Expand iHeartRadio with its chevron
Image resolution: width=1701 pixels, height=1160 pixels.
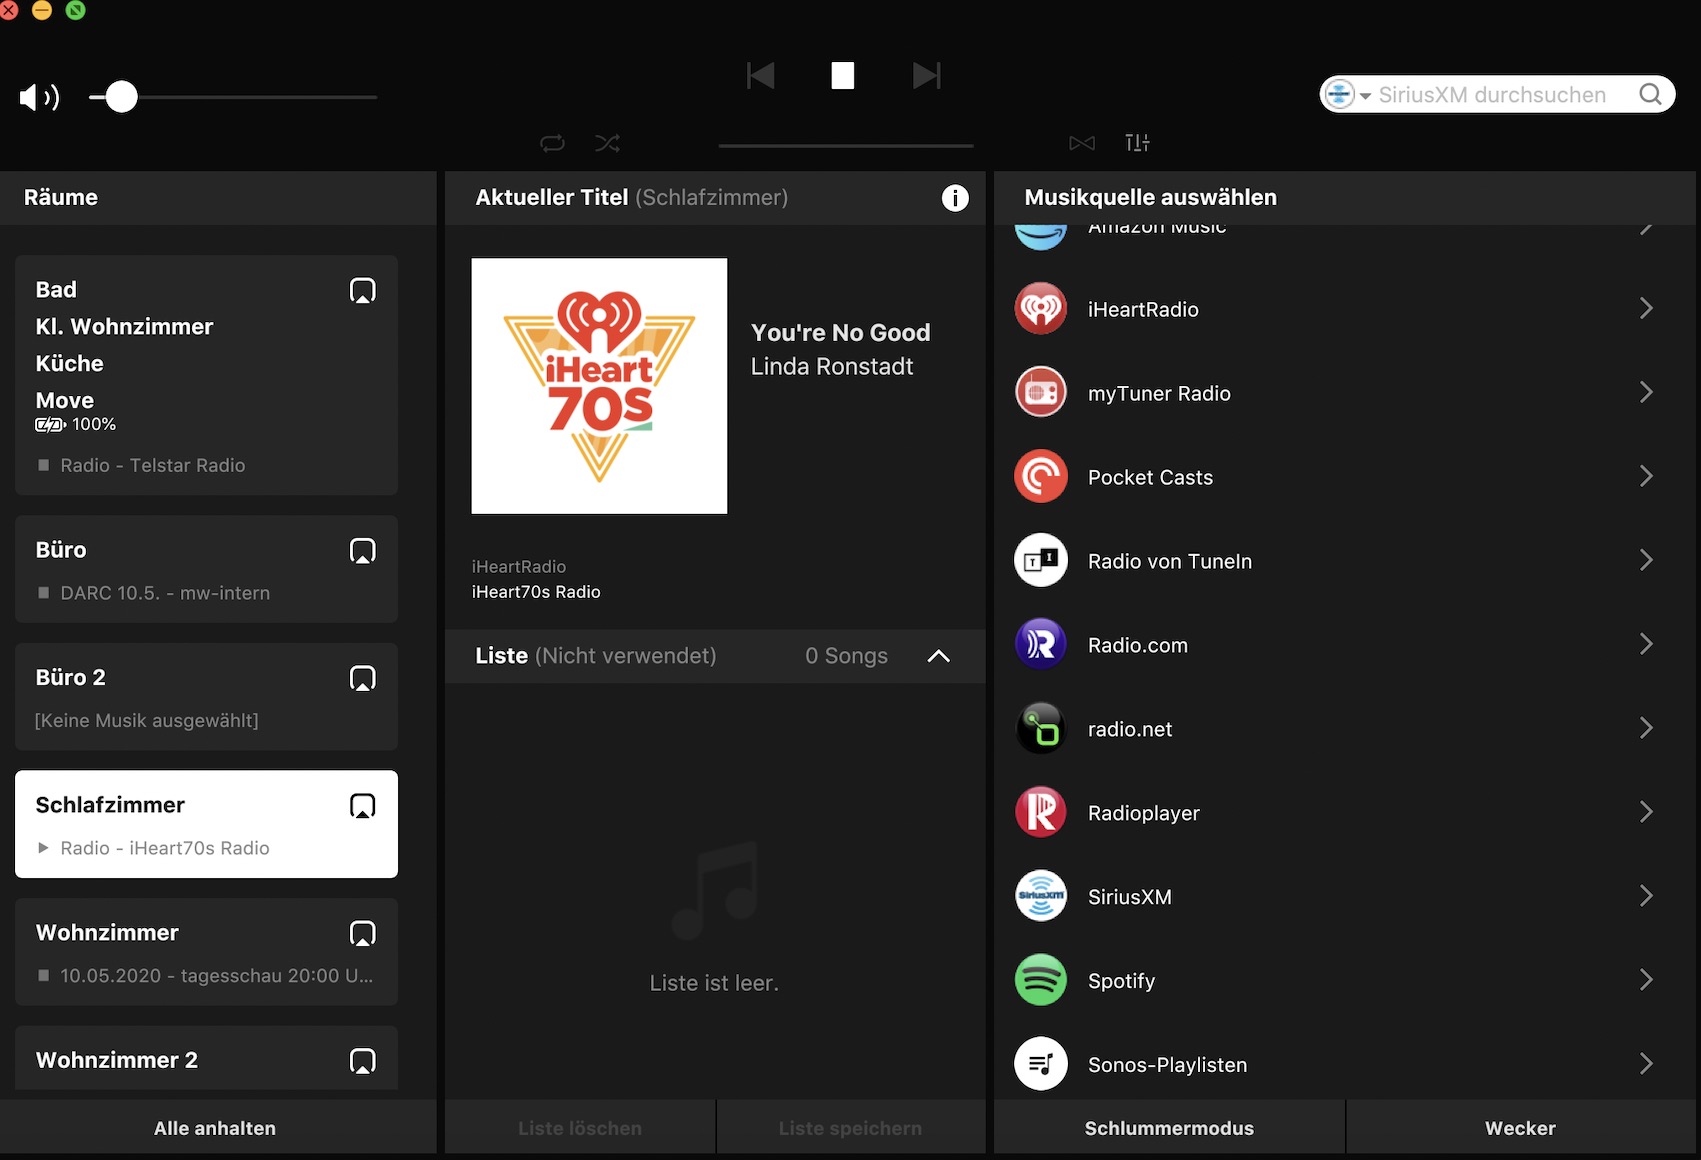(x=1646, y=309)
